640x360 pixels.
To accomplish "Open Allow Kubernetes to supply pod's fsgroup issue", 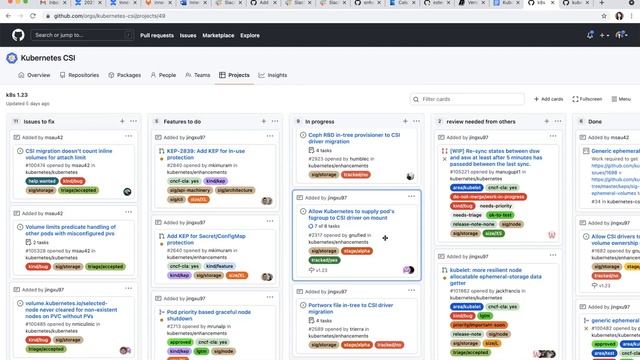I will point(351,214).
